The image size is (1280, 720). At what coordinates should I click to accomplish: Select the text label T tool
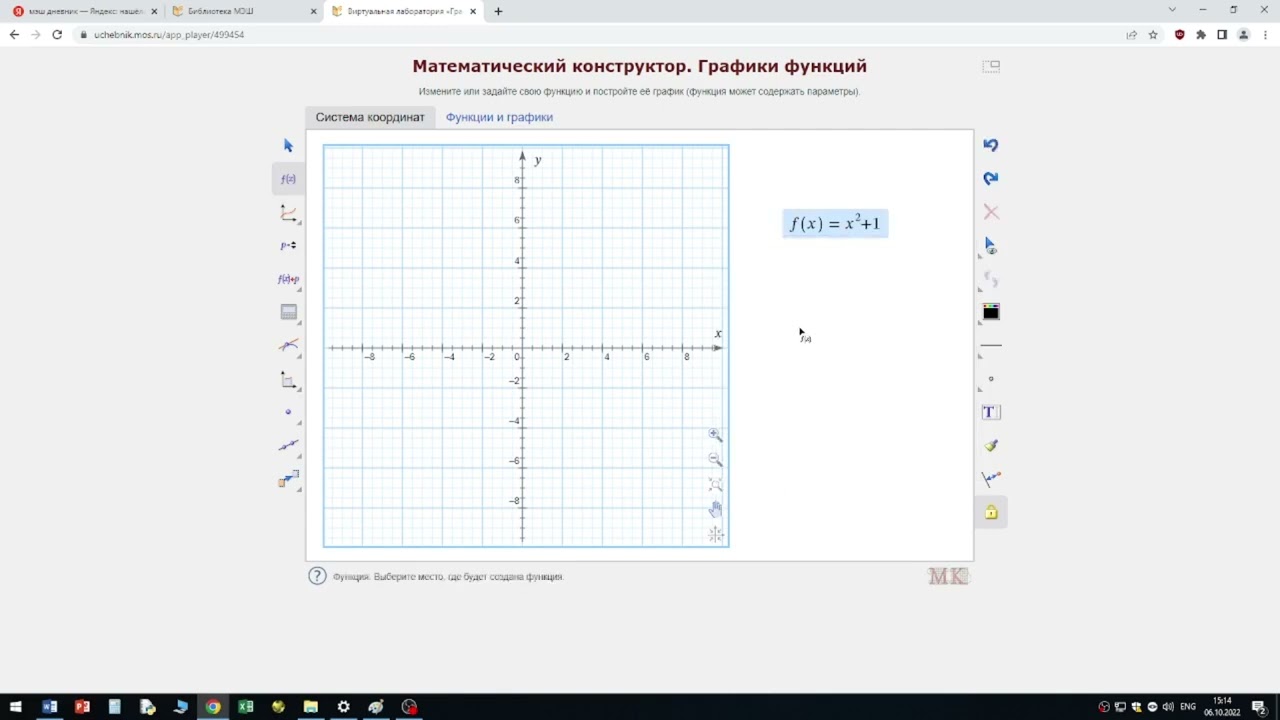coord(991,412)
